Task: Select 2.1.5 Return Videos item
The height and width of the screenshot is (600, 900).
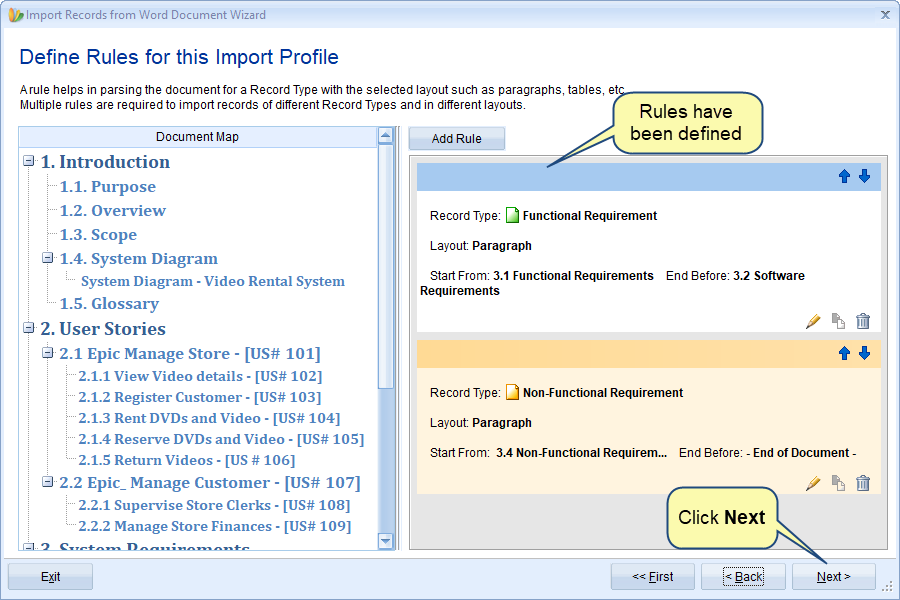Action: [x=187, y=460]
